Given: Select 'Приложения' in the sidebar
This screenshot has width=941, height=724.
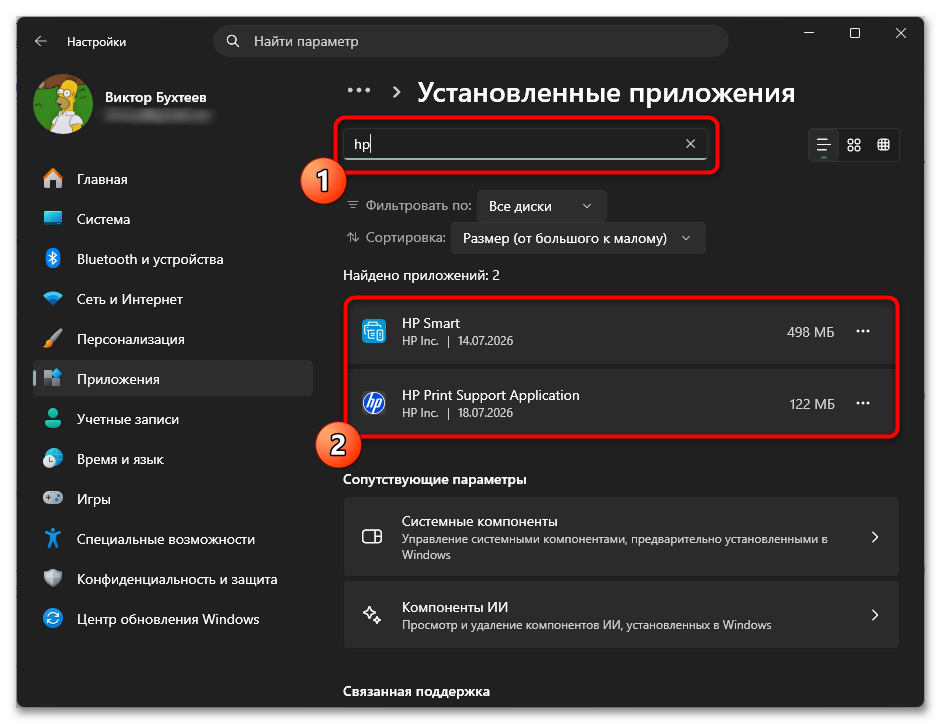Looking at the screenshot, I should point(173,379).
